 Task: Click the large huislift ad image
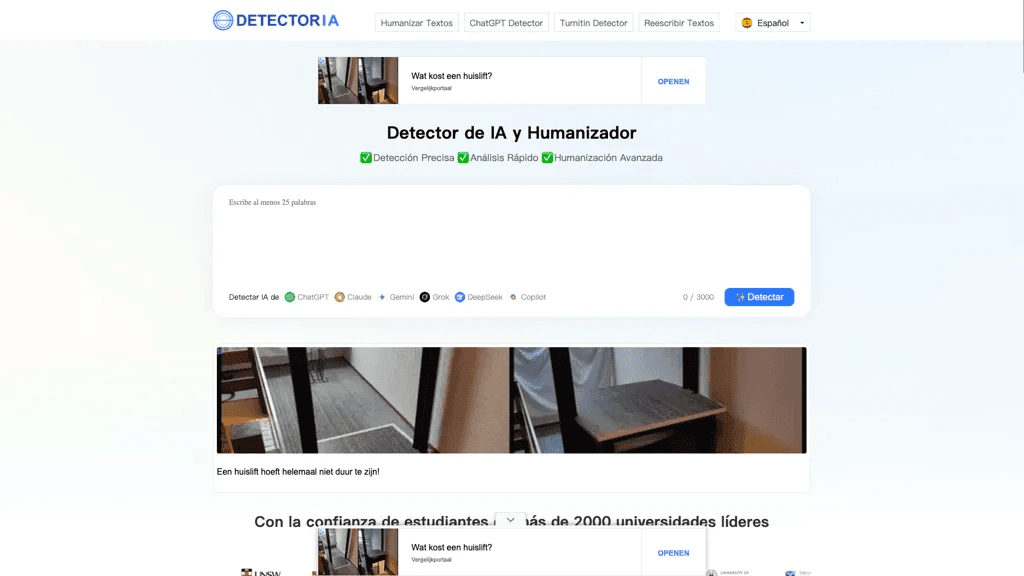click(x=511, y=400)
